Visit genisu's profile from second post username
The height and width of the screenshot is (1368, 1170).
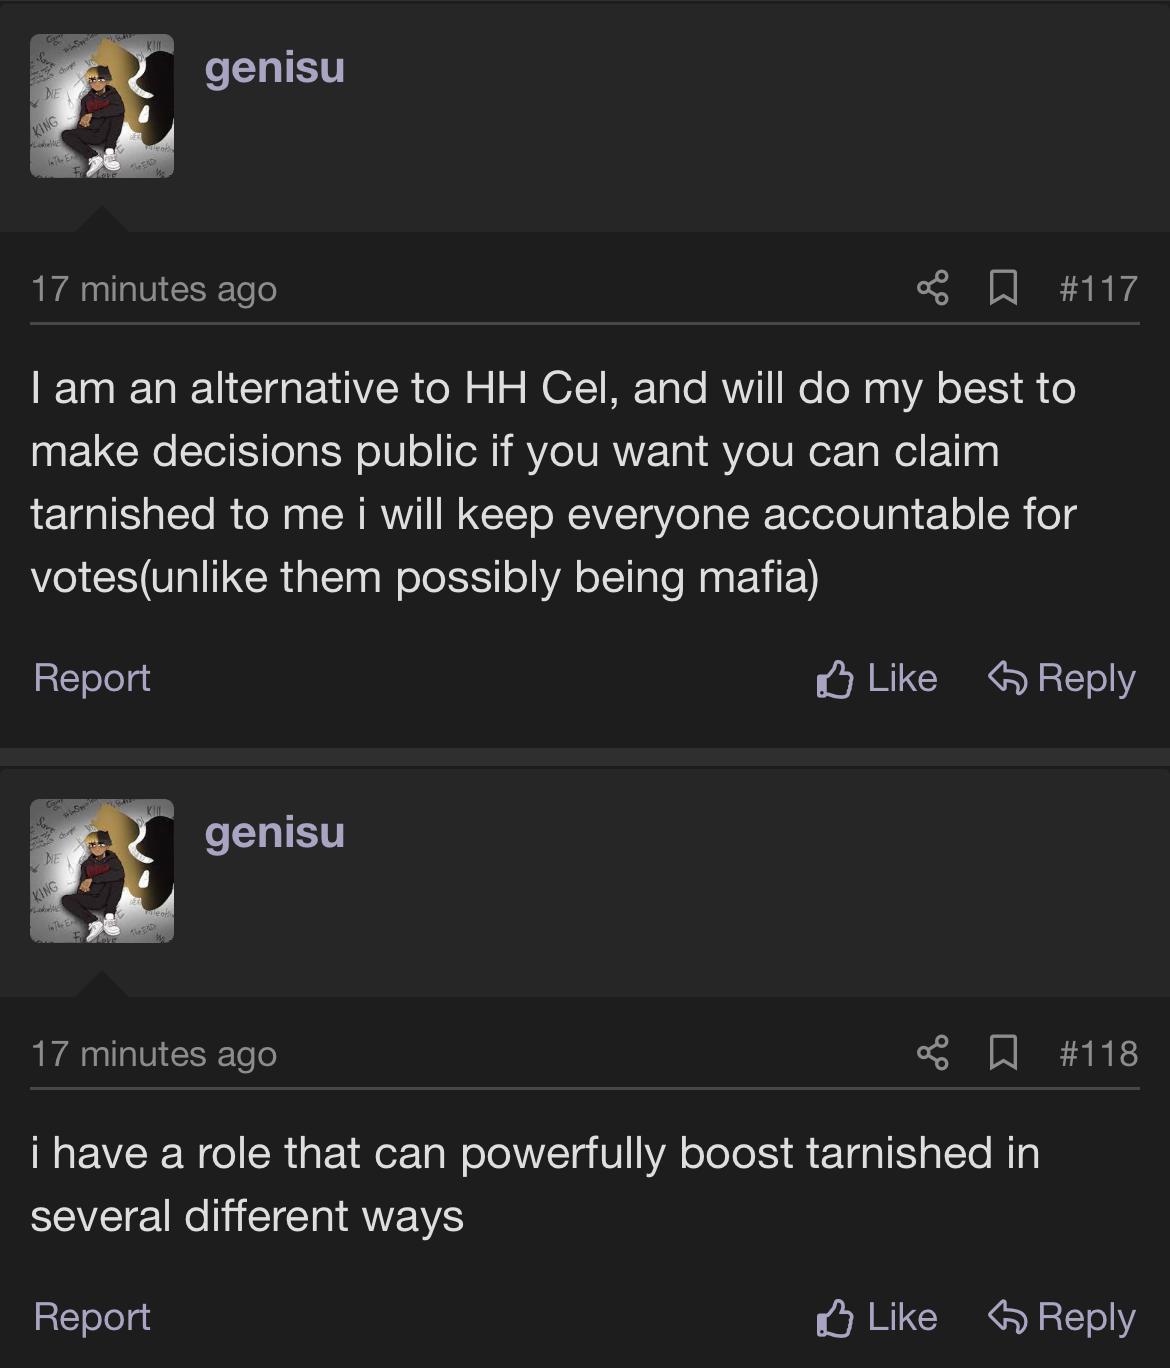coord(275,832)
